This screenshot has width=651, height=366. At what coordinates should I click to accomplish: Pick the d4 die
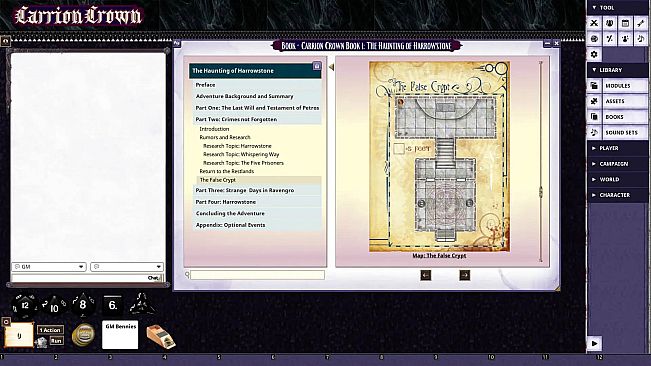[x=141, y=304]
